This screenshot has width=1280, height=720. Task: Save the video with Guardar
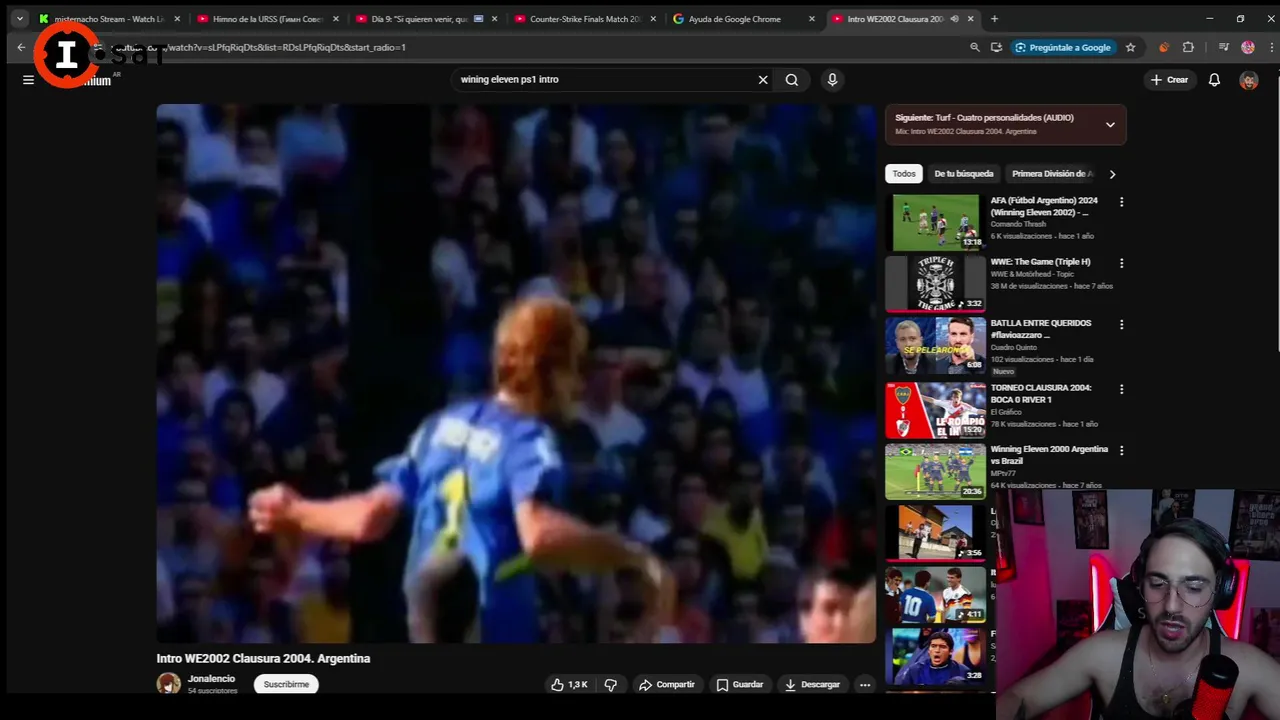(x=740, y=685)
